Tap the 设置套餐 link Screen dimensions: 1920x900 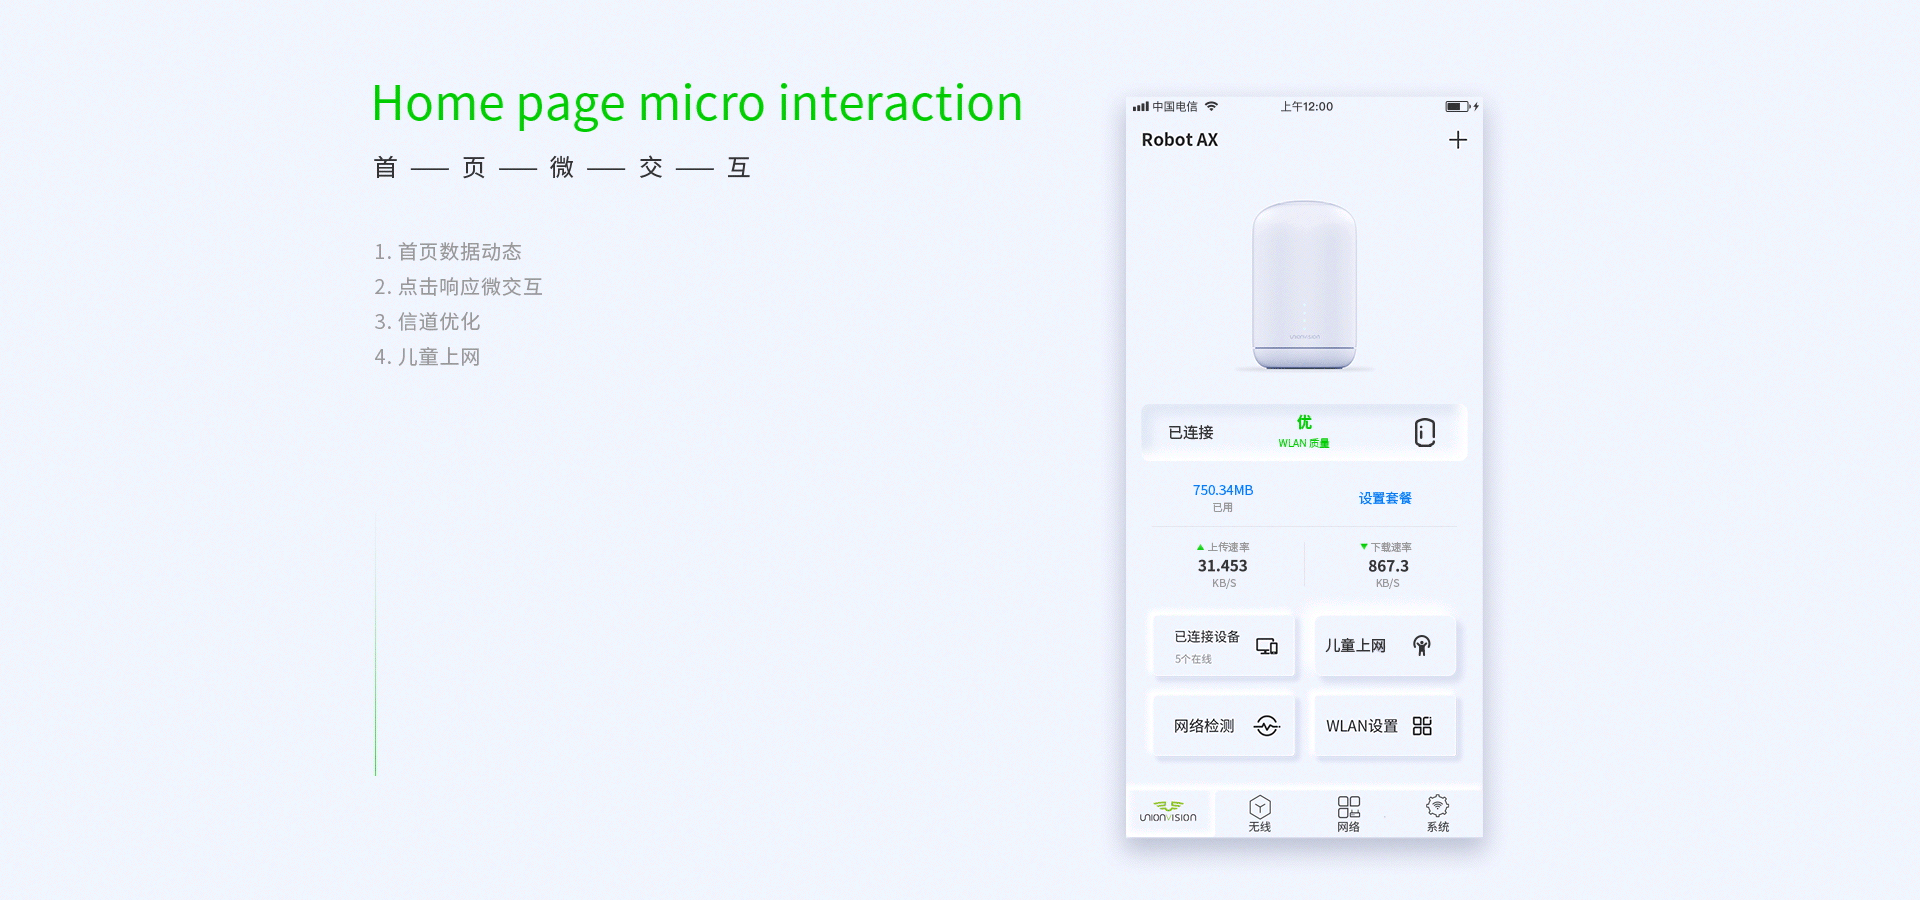(x=1385, y=498)
